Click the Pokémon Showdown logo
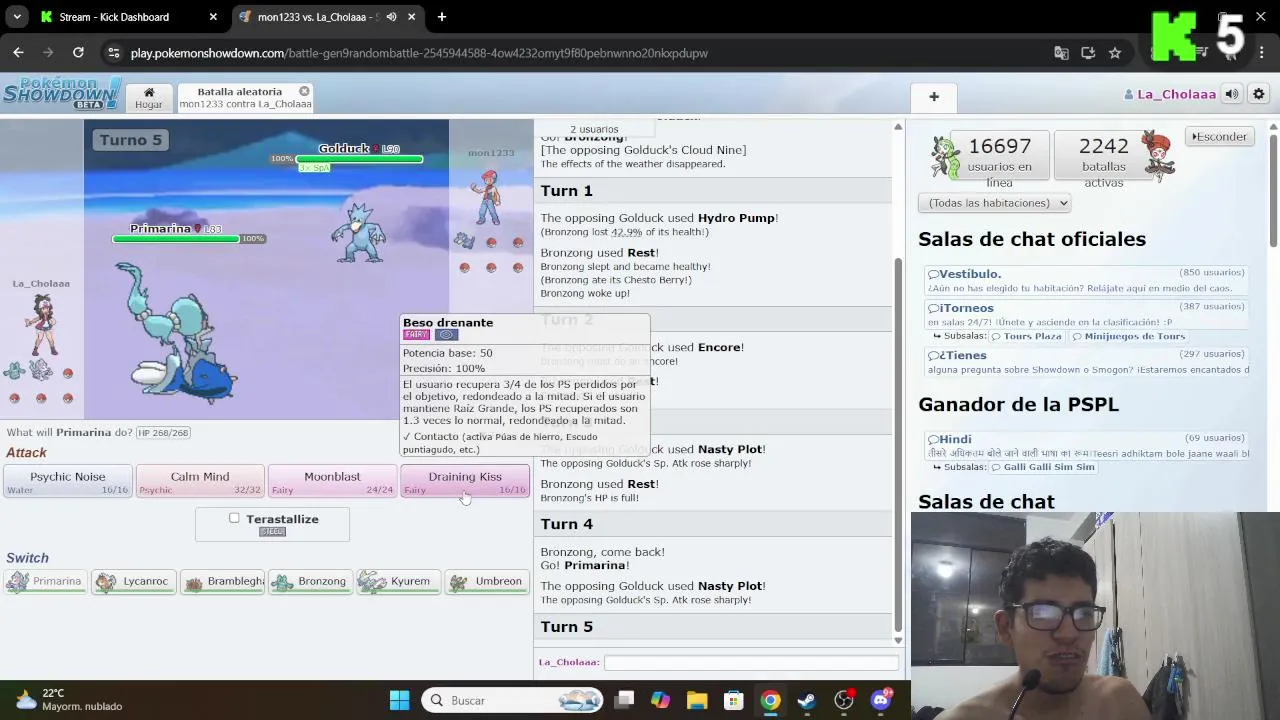Screen dimensions: 1280x720 click(x=62, y=92)
